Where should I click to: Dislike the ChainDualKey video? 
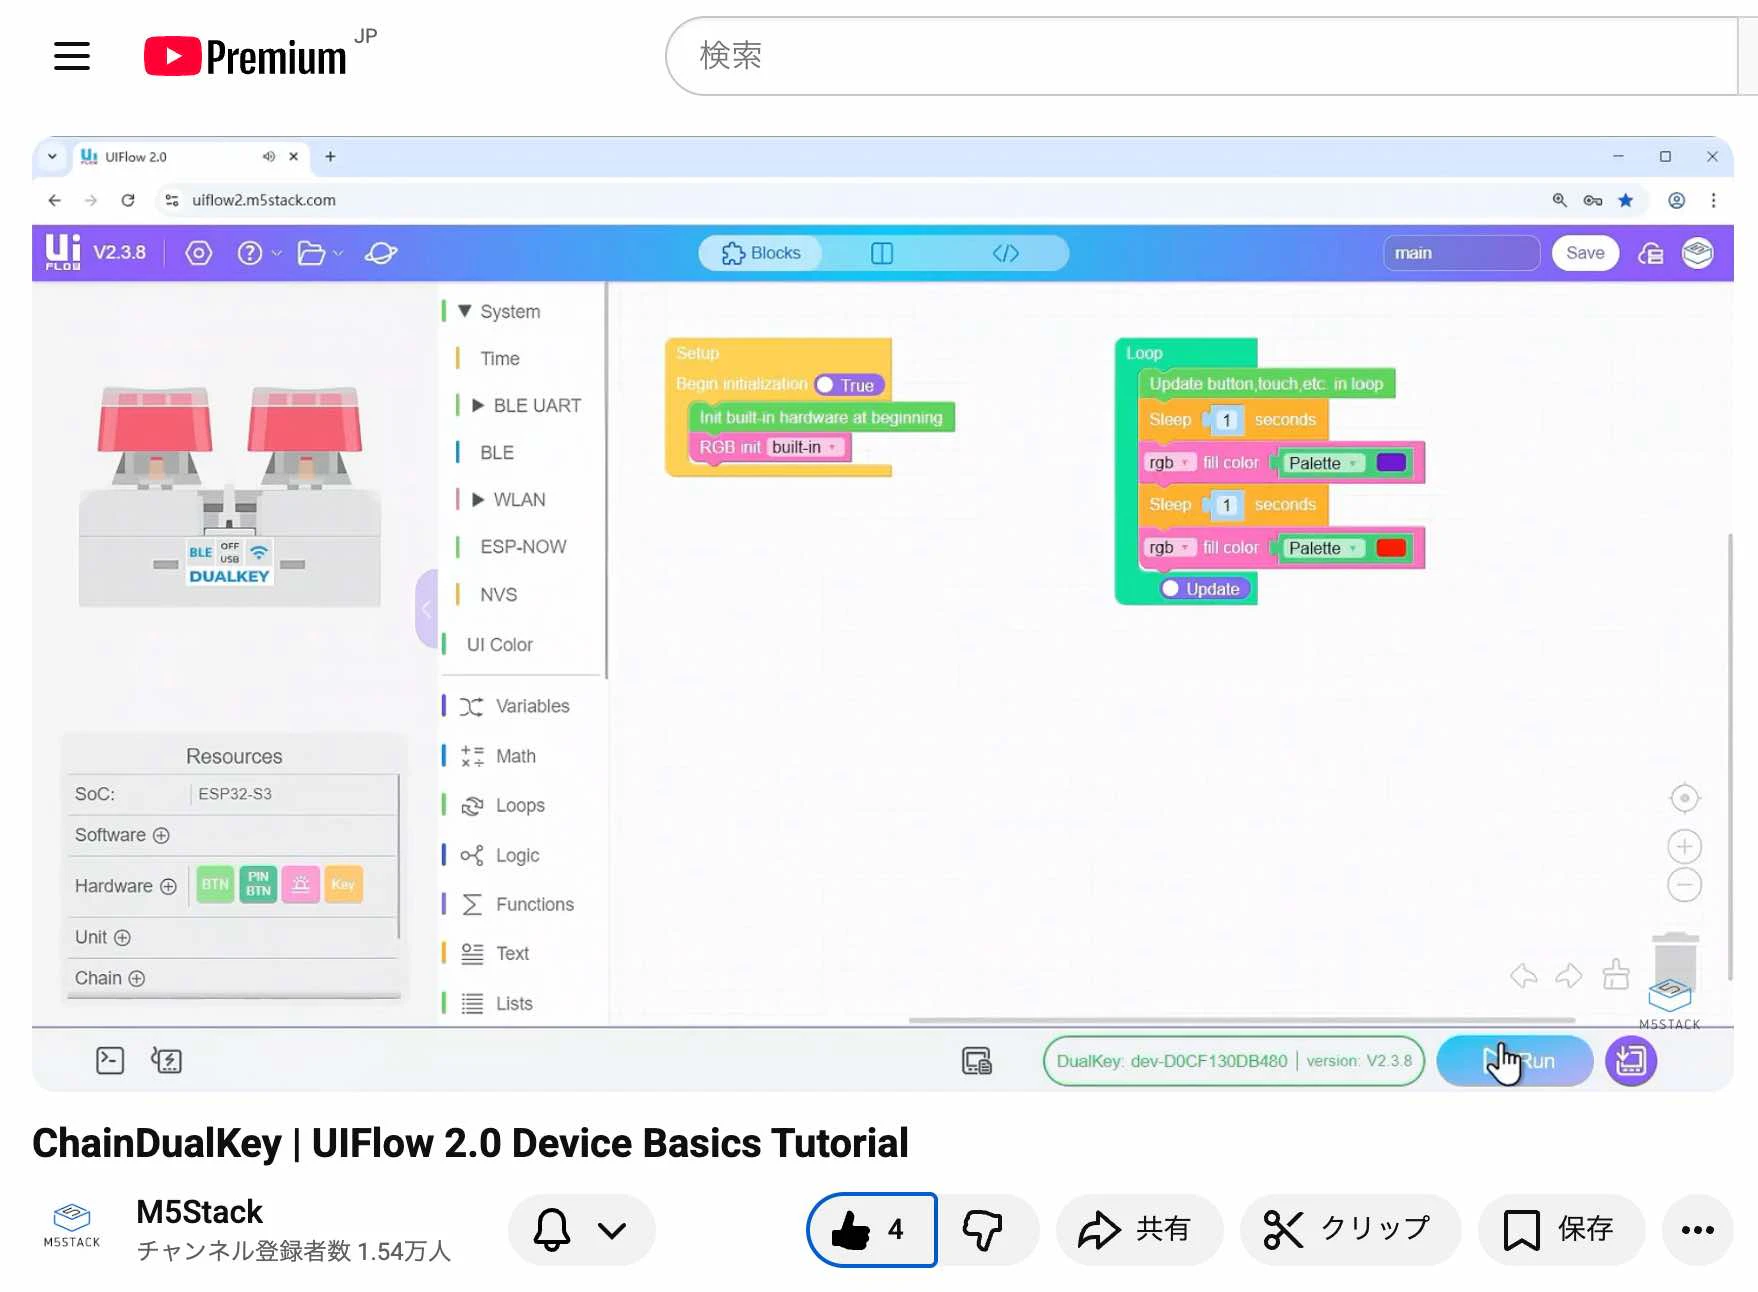tap(985, 1229)
